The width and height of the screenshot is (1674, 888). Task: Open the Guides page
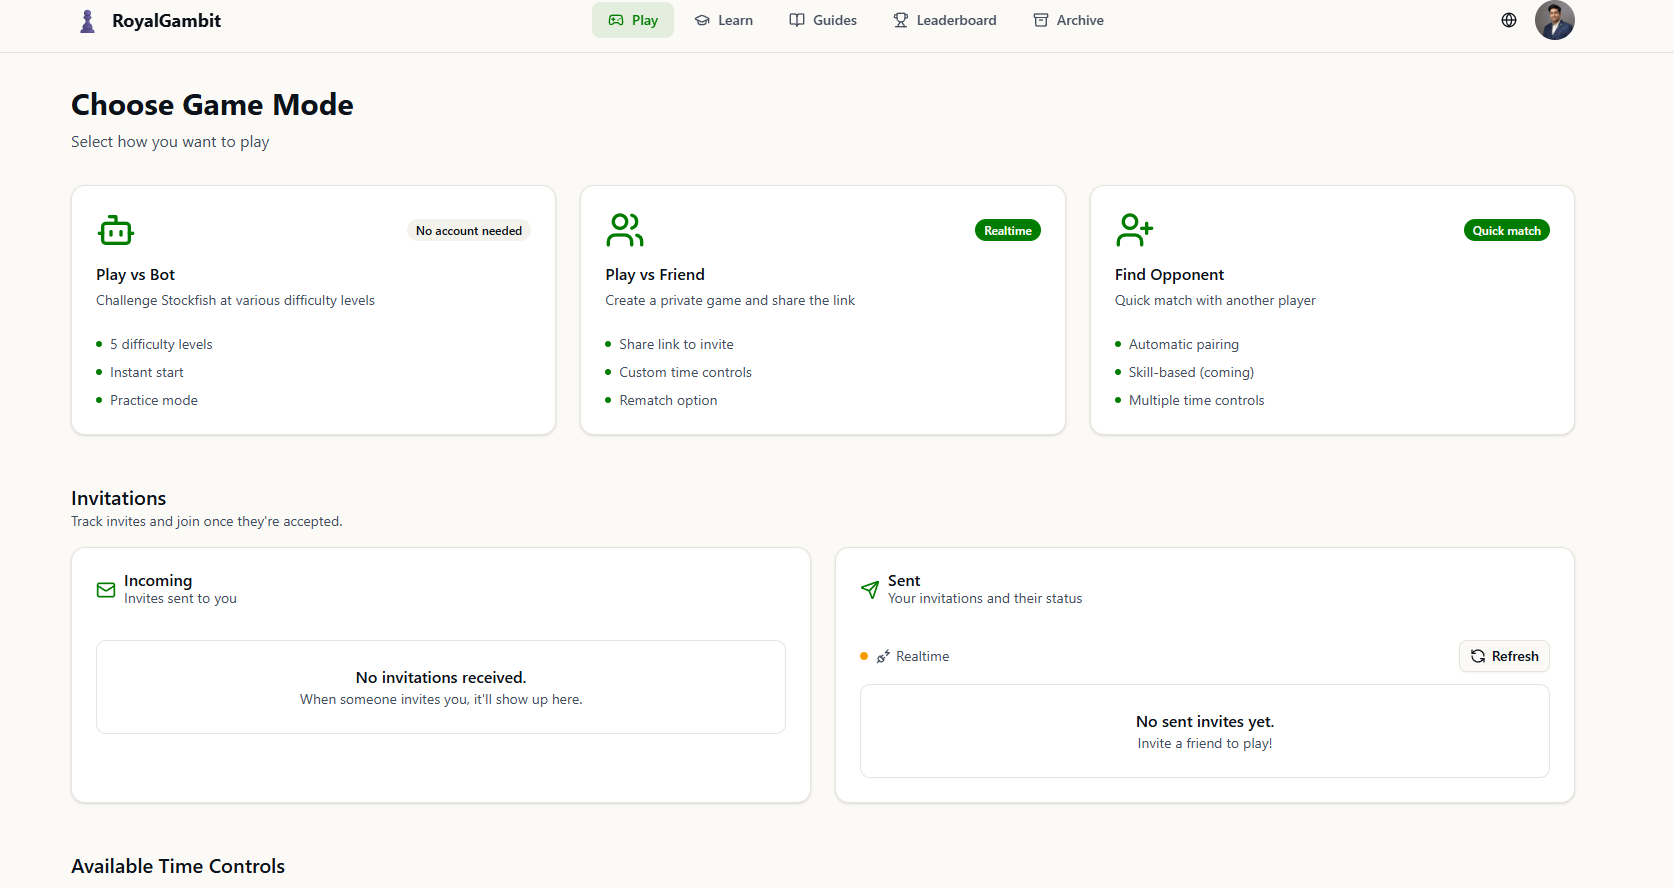coord(823,20)
